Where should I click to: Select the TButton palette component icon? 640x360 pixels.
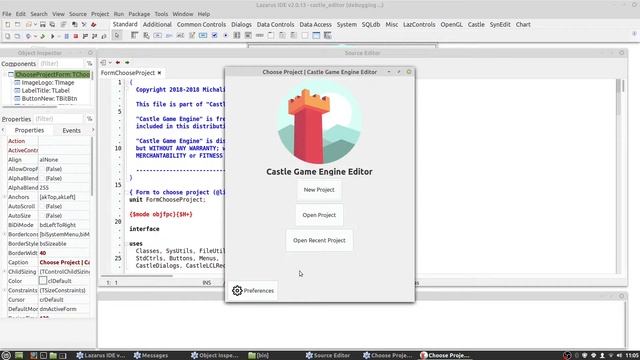tap(158, 36)
